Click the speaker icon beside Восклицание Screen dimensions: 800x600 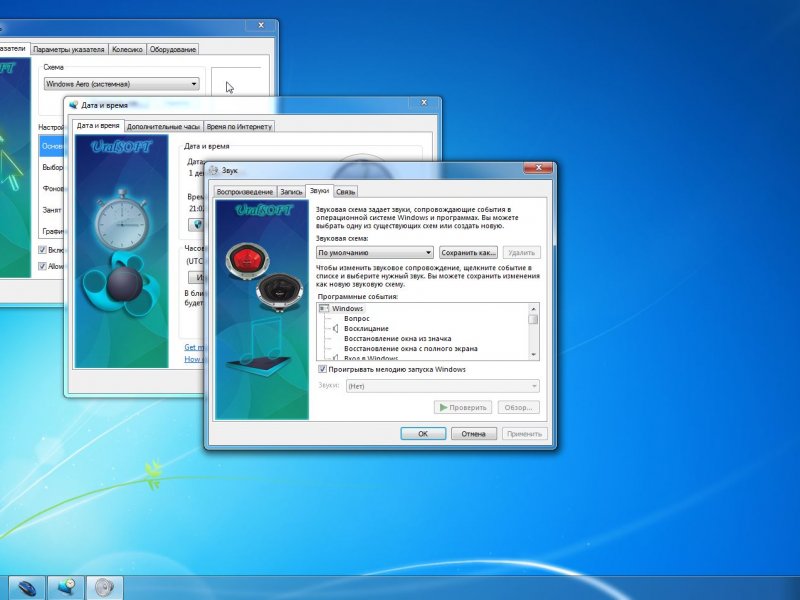click(x=335, y=329)
